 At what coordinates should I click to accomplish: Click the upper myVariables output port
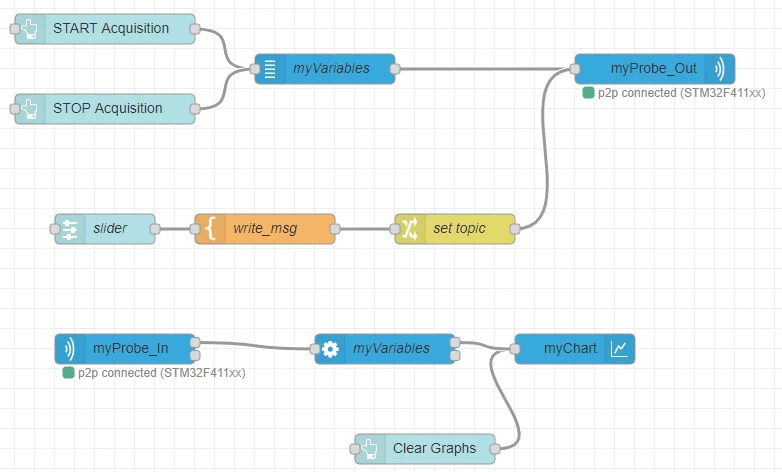395,69
